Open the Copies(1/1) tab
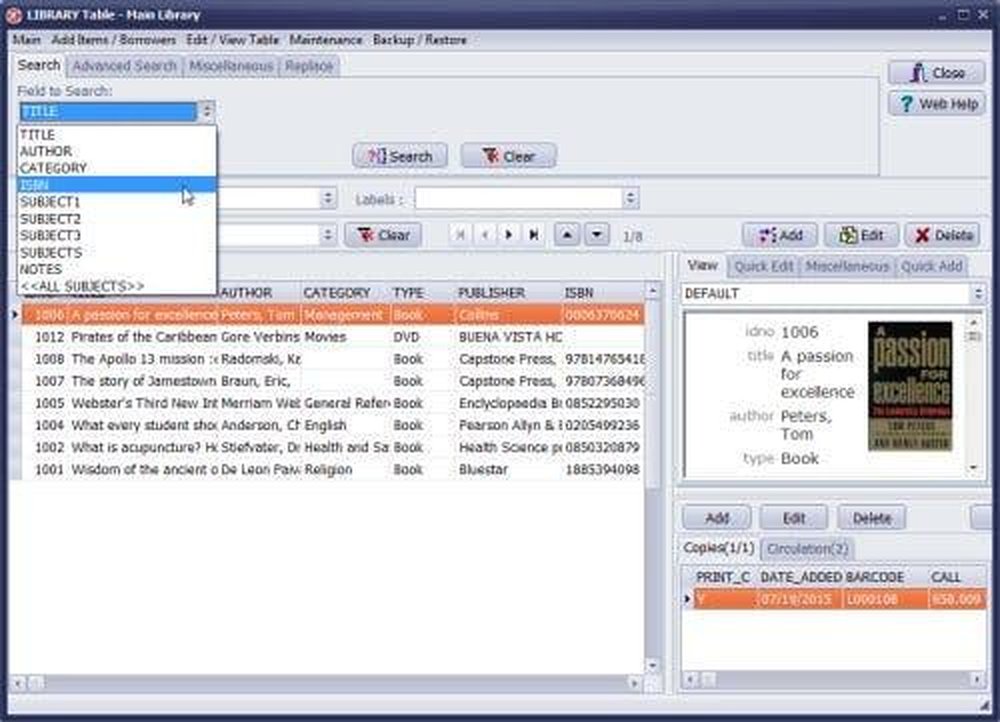This screenshot has height=722, width=1000. [719, 548]
